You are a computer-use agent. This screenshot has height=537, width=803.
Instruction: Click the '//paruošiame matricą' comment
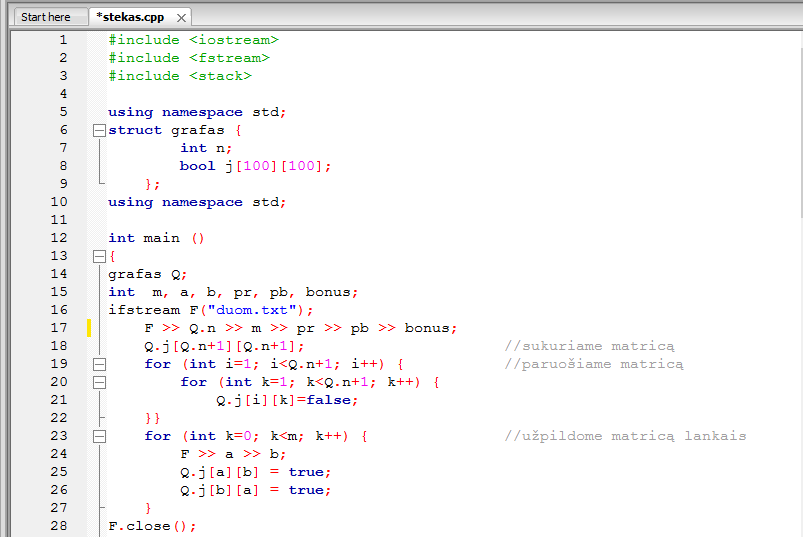coord(594,364)
